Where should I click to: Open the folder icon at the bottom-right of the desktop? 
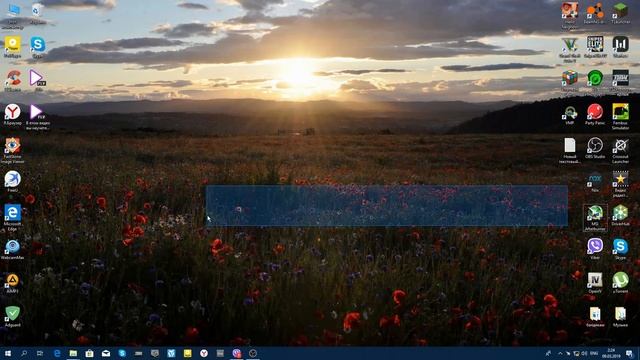click(620, 315)
